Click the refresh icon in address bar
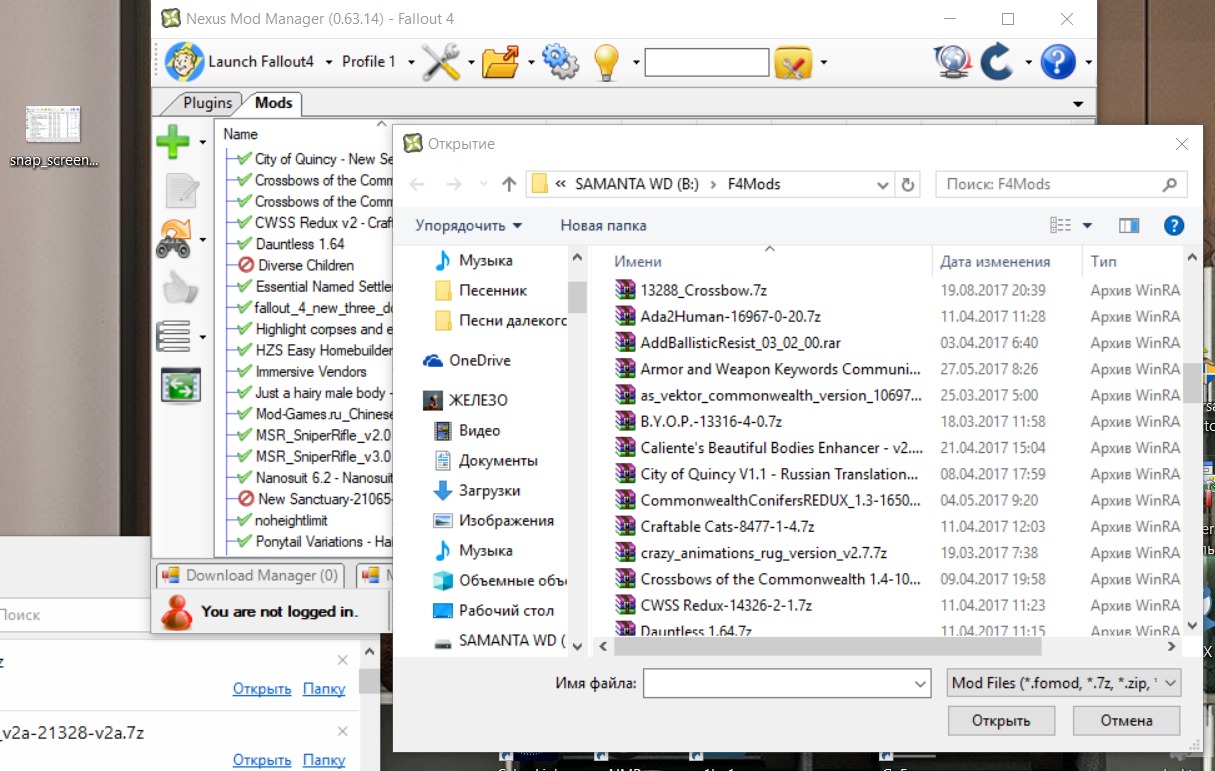Image resolution: width=1215 pixels, height=771 pixels. [908, 184]
